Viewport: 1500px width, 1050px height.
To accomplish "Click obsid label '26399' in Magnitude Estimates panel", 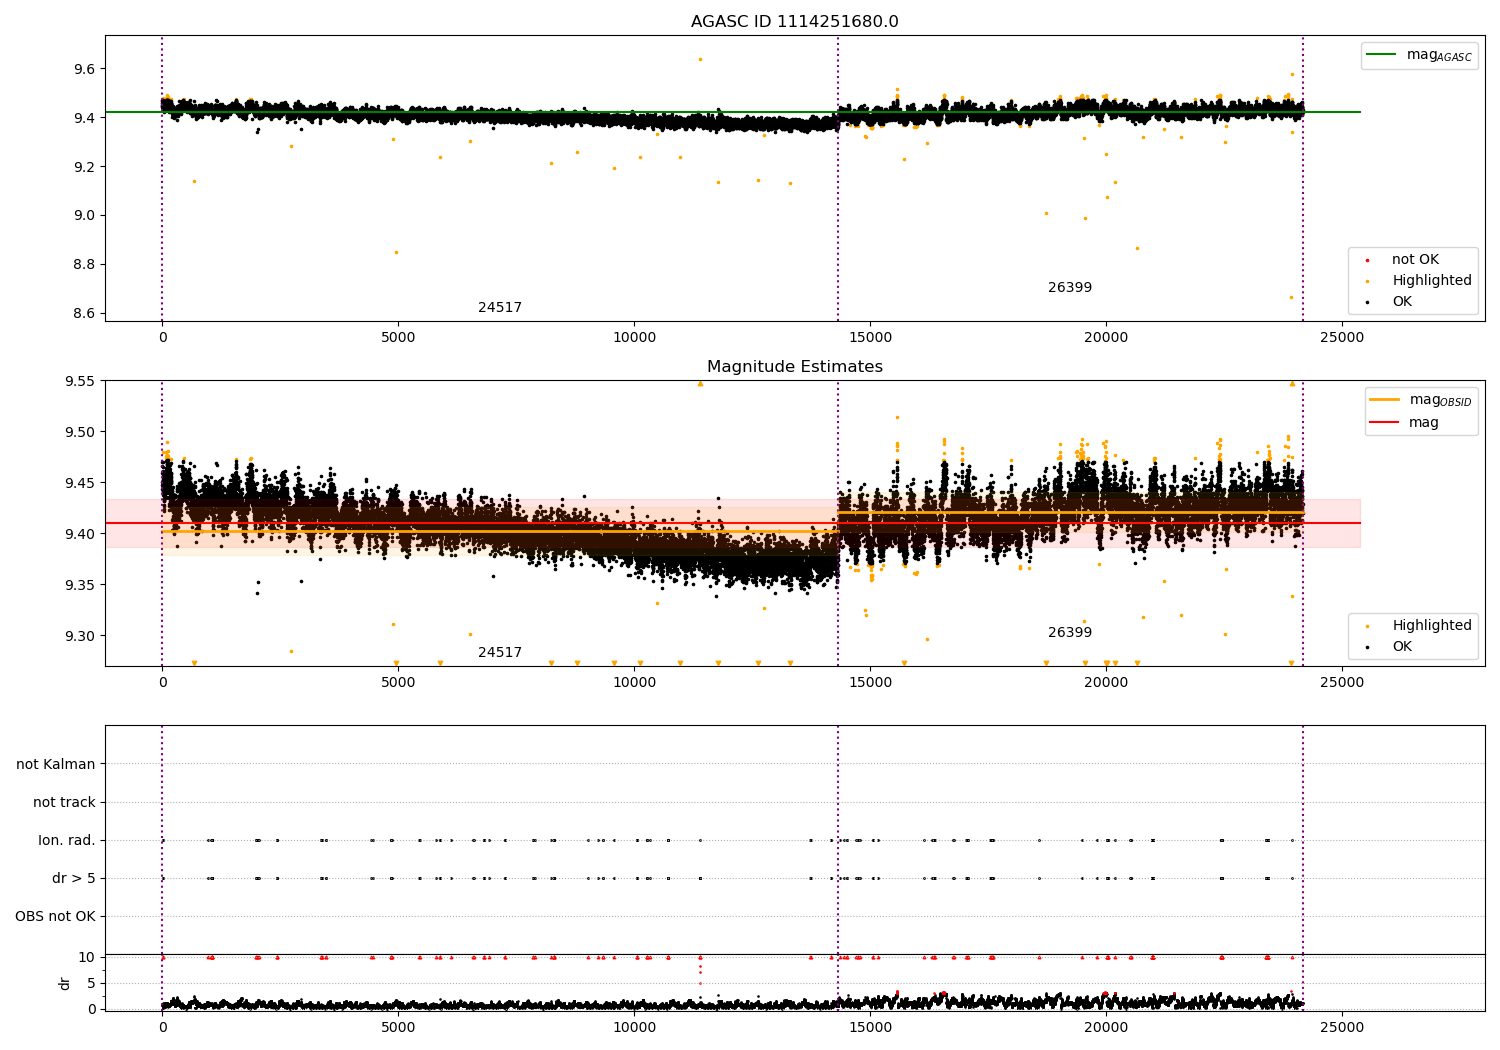I will [1070, 633].
